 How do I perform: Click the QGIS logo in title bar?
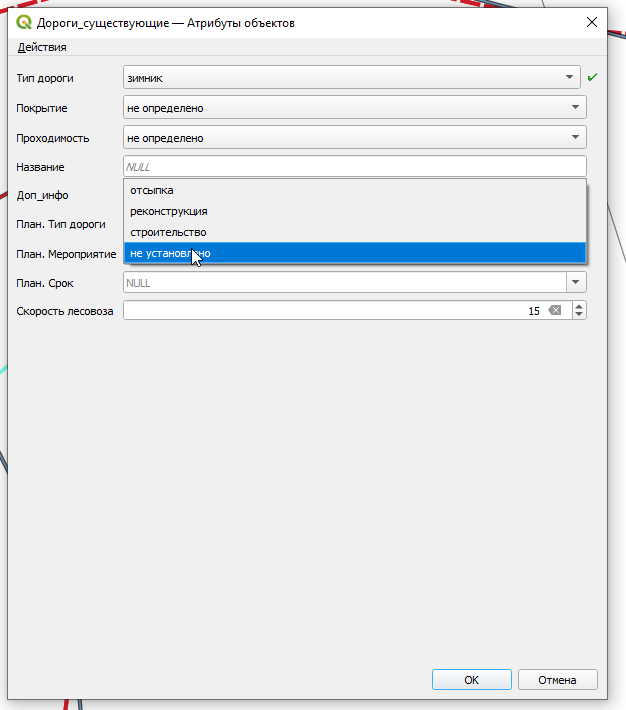24,22
